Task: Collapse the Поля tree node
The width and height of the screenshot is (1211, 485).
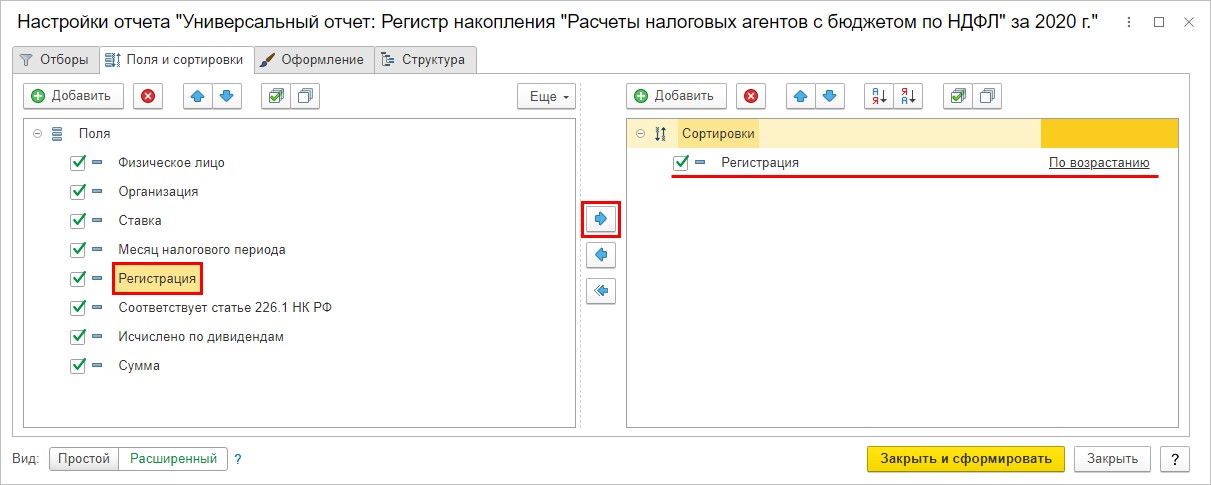Action: 37,133
